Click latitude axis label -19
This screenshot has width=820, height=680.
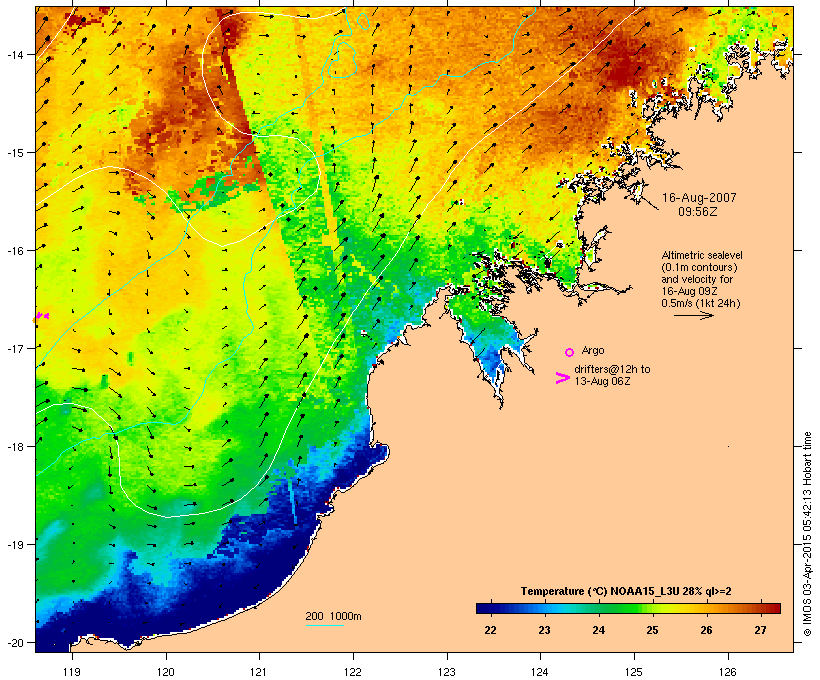pos(15,545)
